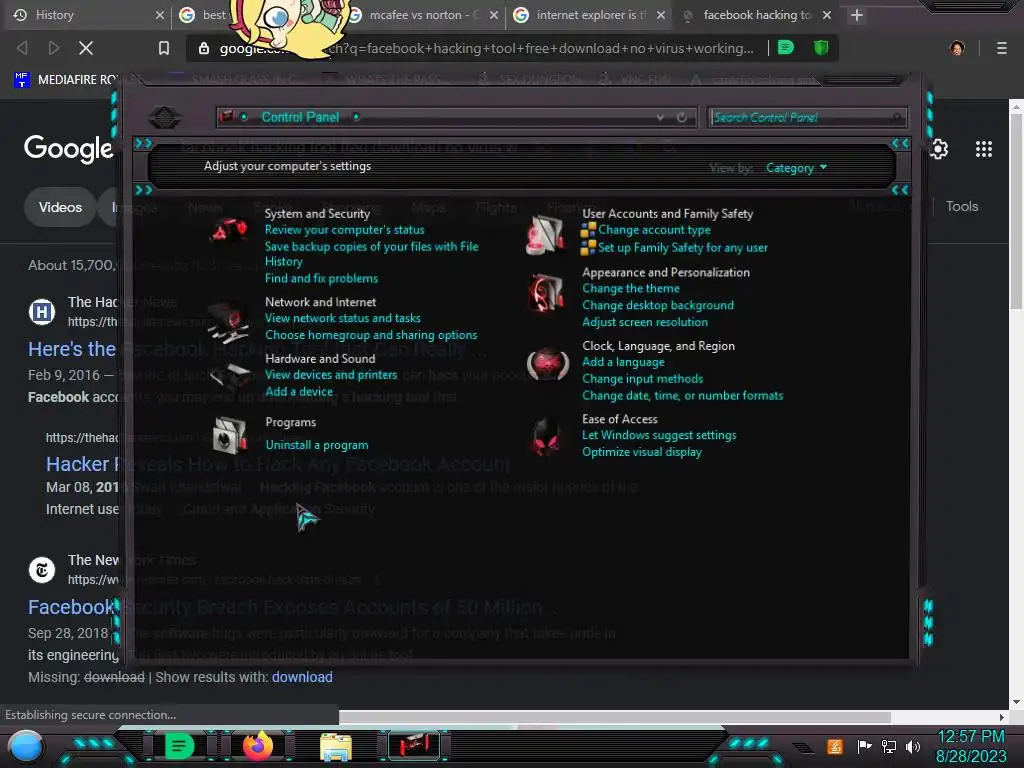This screenshot has height=768, width=1024.
Task: Click Change input methods link
Action: point(643,379)
